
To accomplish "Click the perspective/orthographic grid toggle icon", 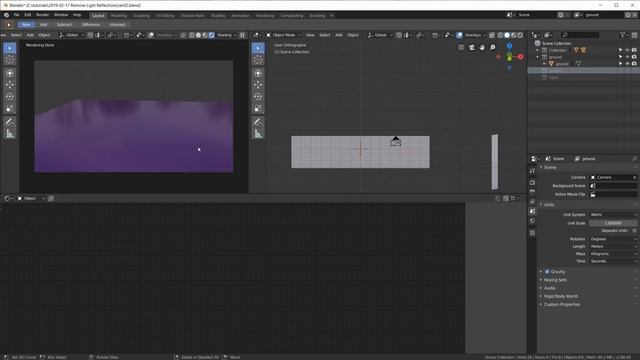I will (461, 47).
